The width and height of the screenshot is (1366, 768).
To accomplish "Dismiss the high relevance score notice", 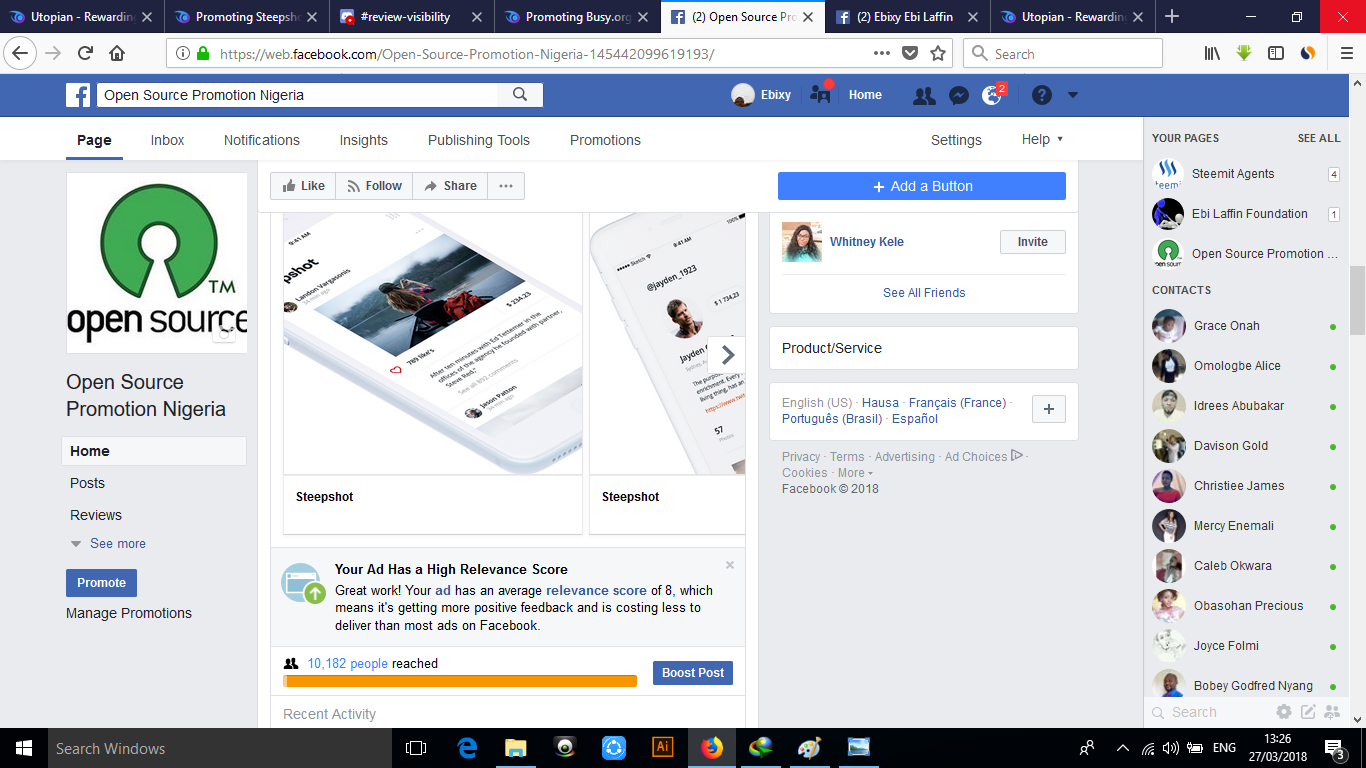I will coord(730,565).
